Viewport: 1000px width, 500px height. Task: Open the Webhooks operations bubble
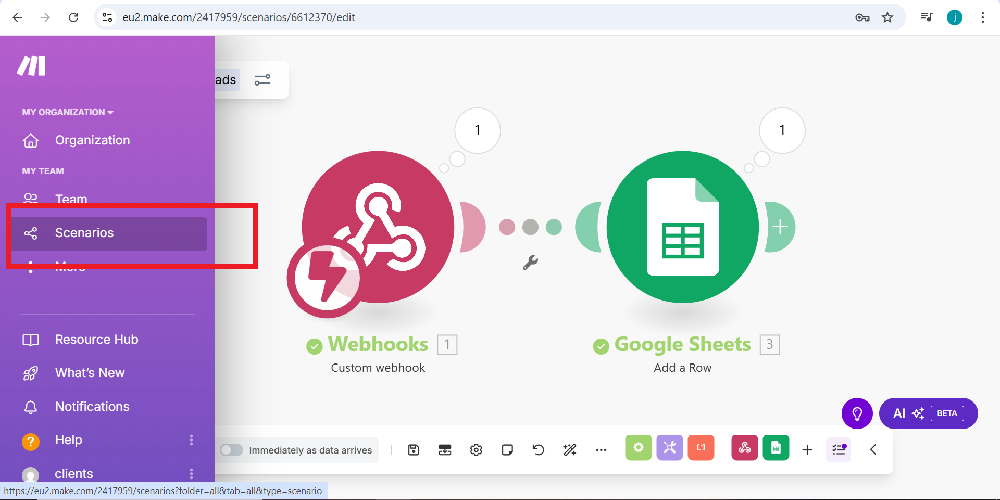pyautogui.click(x=477, y=130)
